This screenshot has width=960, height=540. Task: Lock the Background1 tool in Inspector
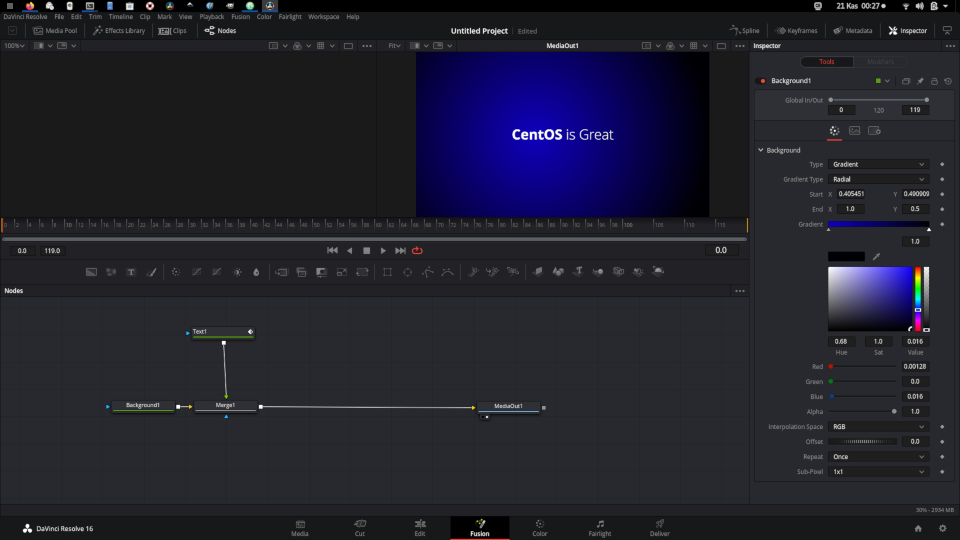coord(934,81)
